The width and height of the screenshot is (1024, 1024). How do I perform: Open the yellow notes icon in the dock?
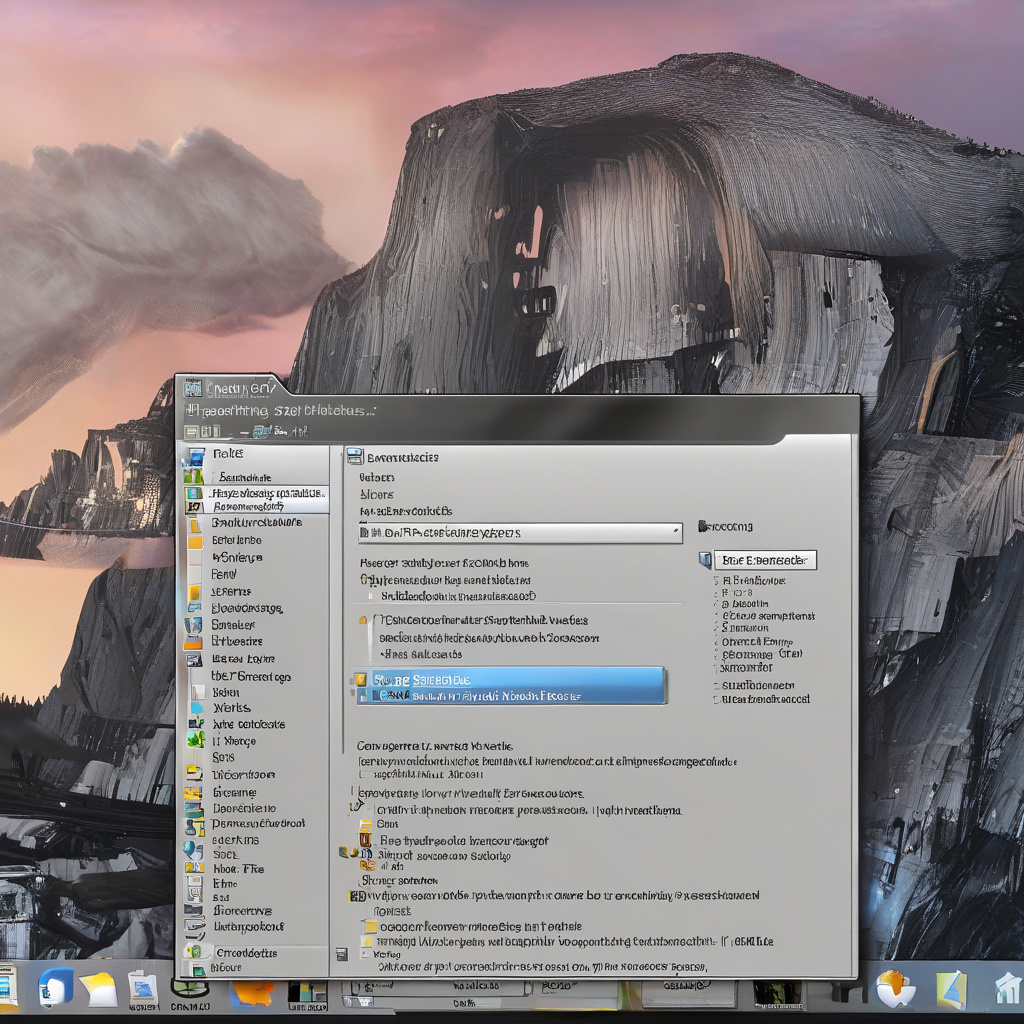[x=99, y=989]
